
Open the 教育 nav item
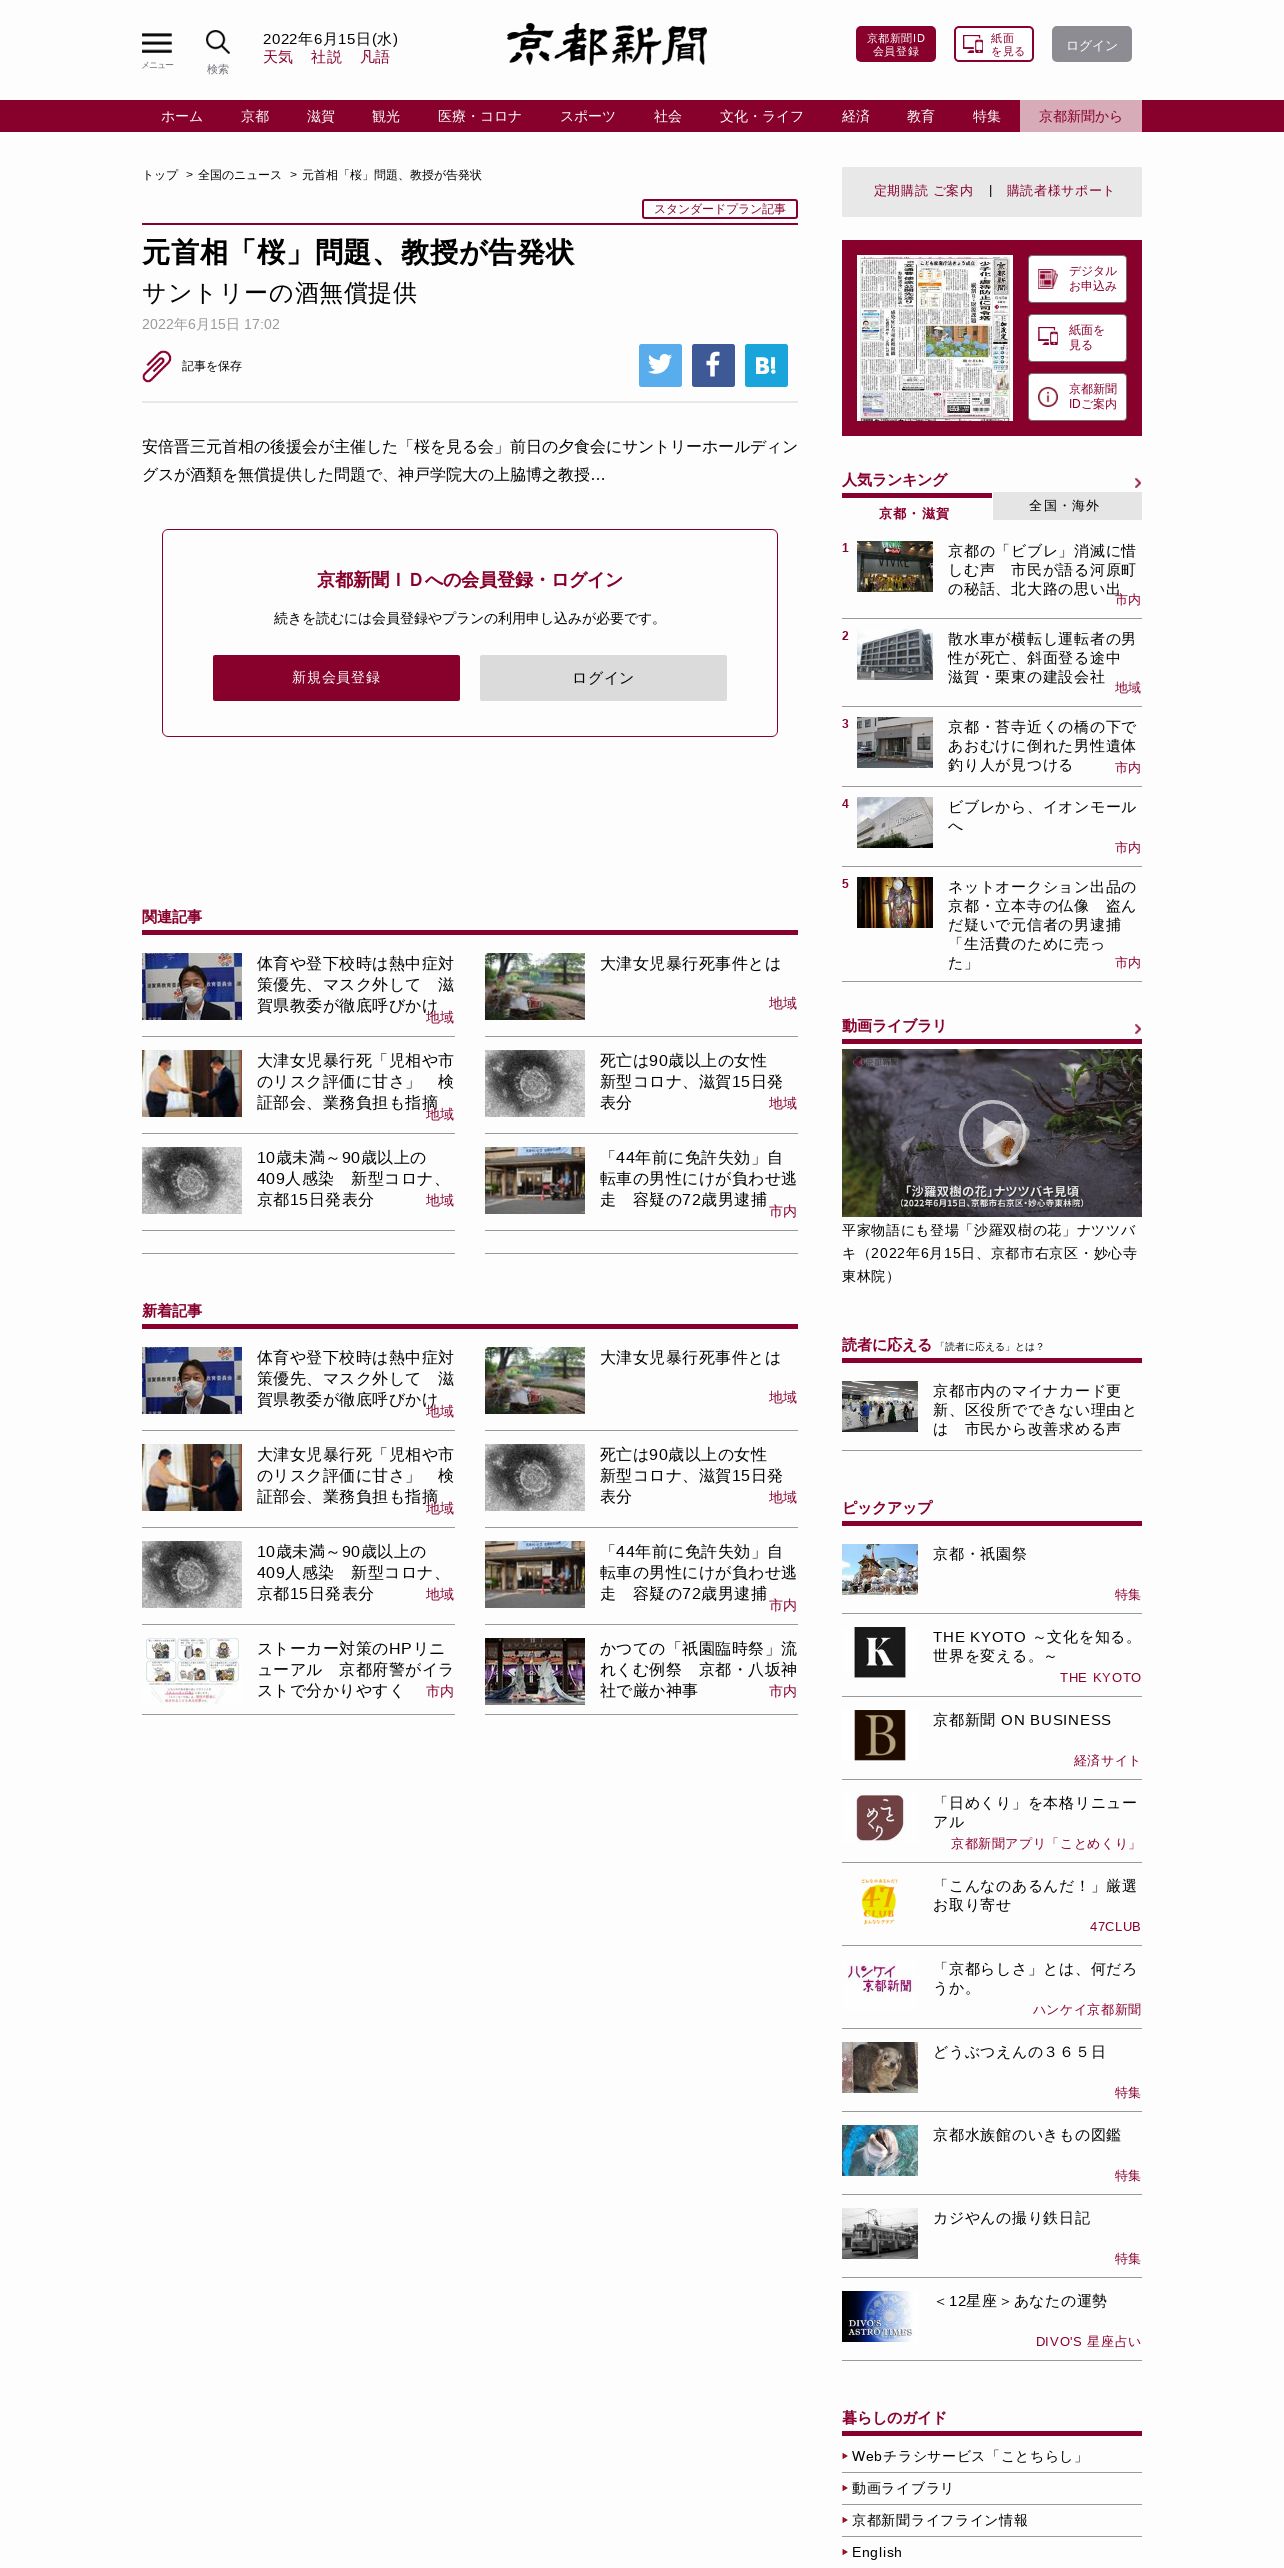click(x=921, y=116)
